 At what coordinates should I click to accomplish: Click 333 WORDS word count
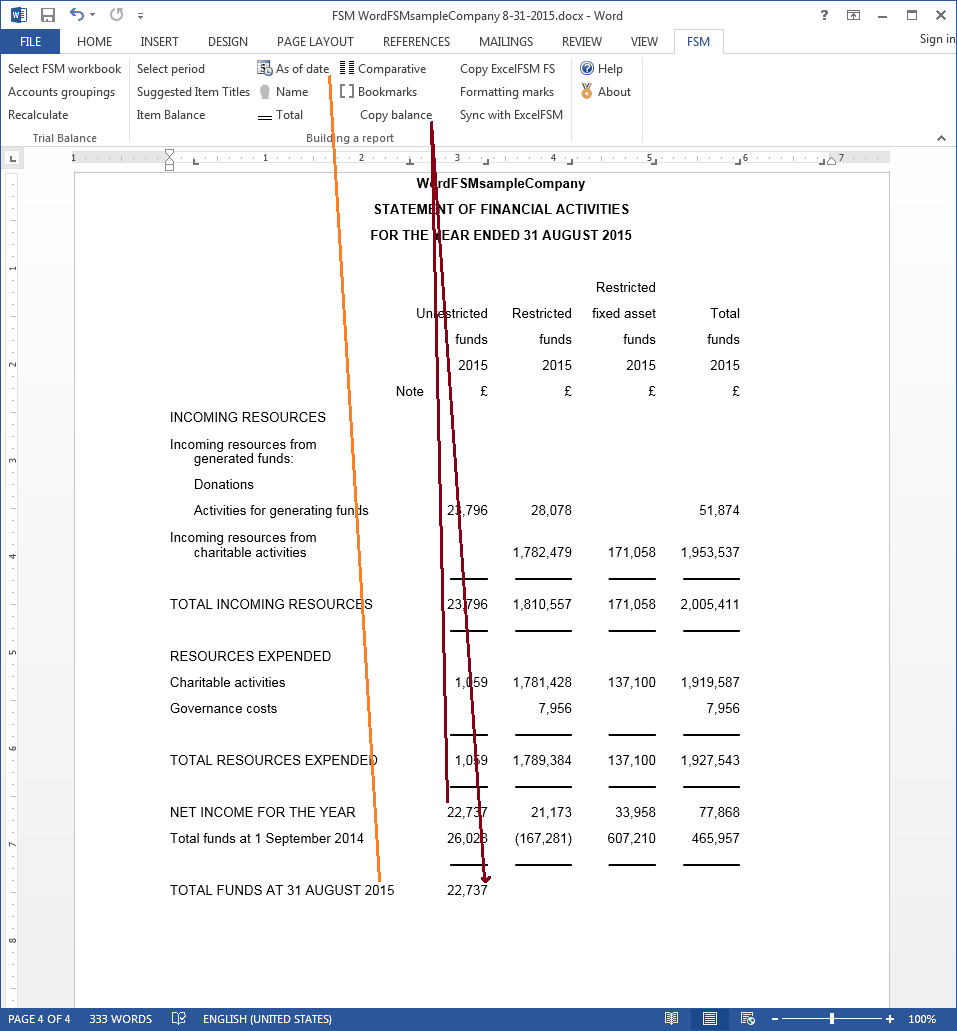[x=120, y=1019]
